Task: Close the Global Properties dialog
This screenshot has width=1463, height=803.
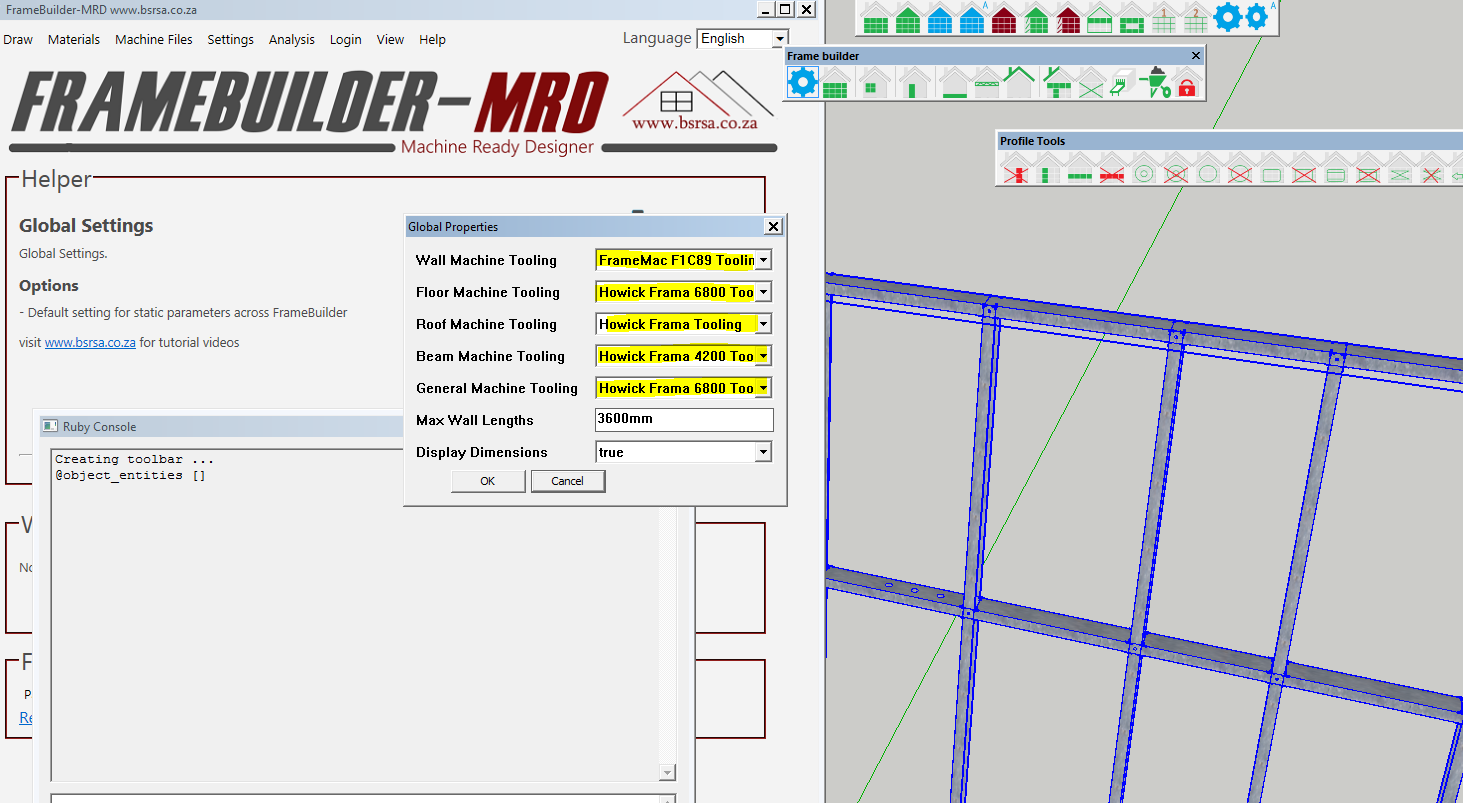Action: point(772,227)
